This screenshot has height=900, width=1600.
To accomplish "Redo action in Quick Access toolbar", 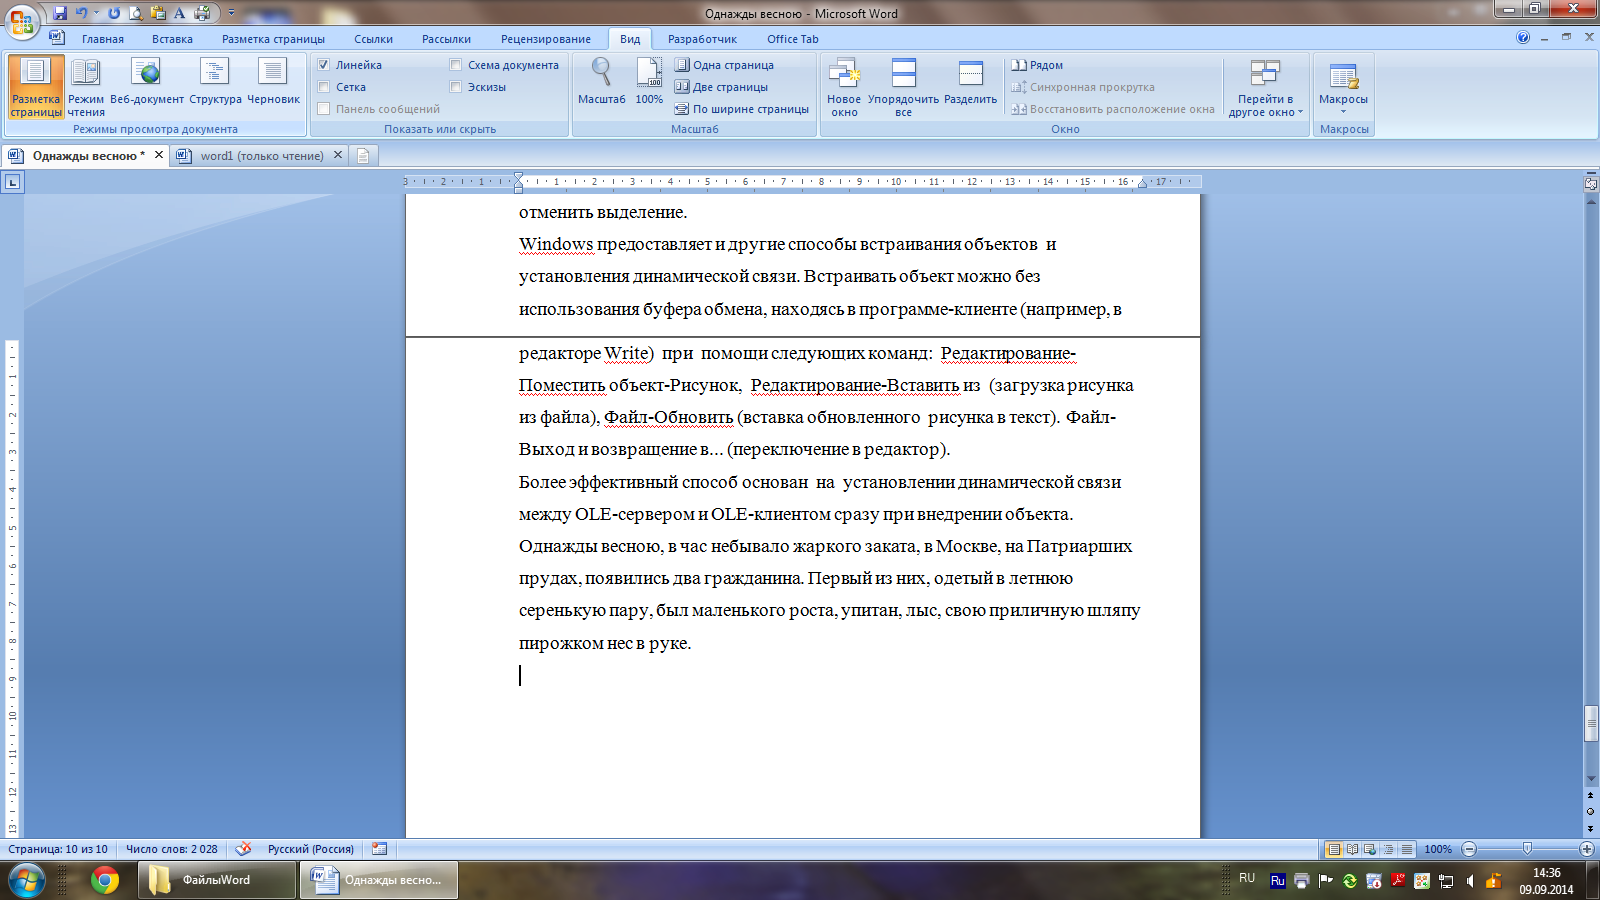I will coord(114,13).
